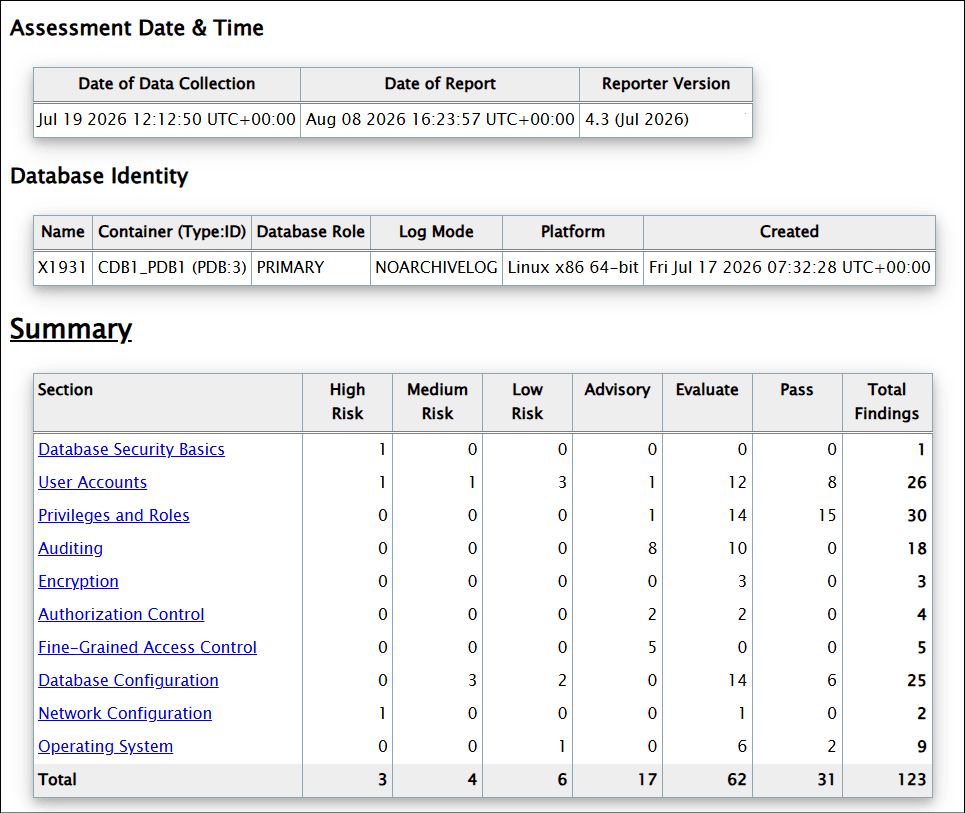
Task: Go to Privileges and Roles section
Action: [x=114, y=515]
